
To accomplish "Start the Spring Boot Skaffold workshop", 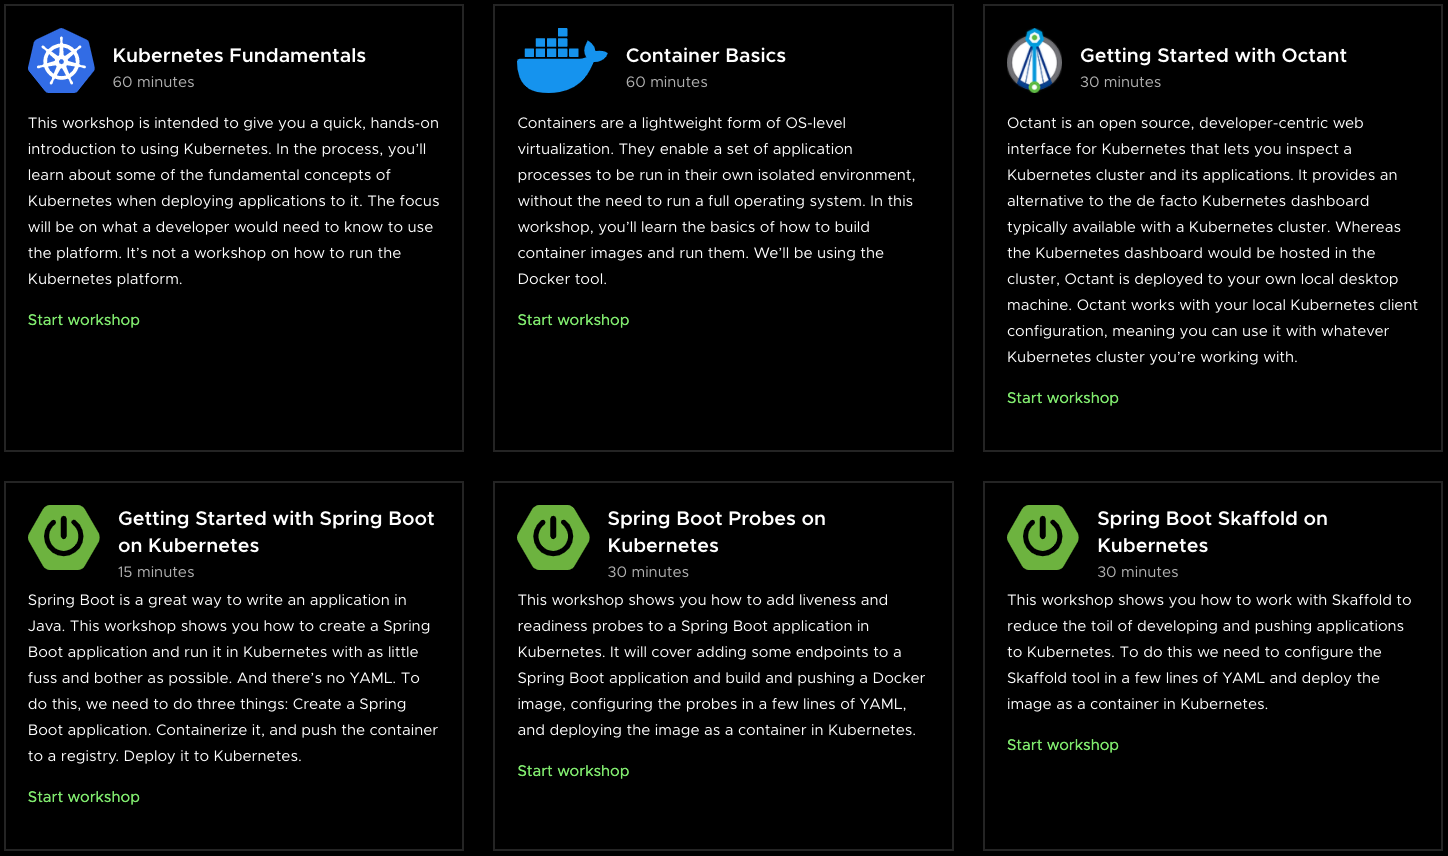I will 1062,745.
